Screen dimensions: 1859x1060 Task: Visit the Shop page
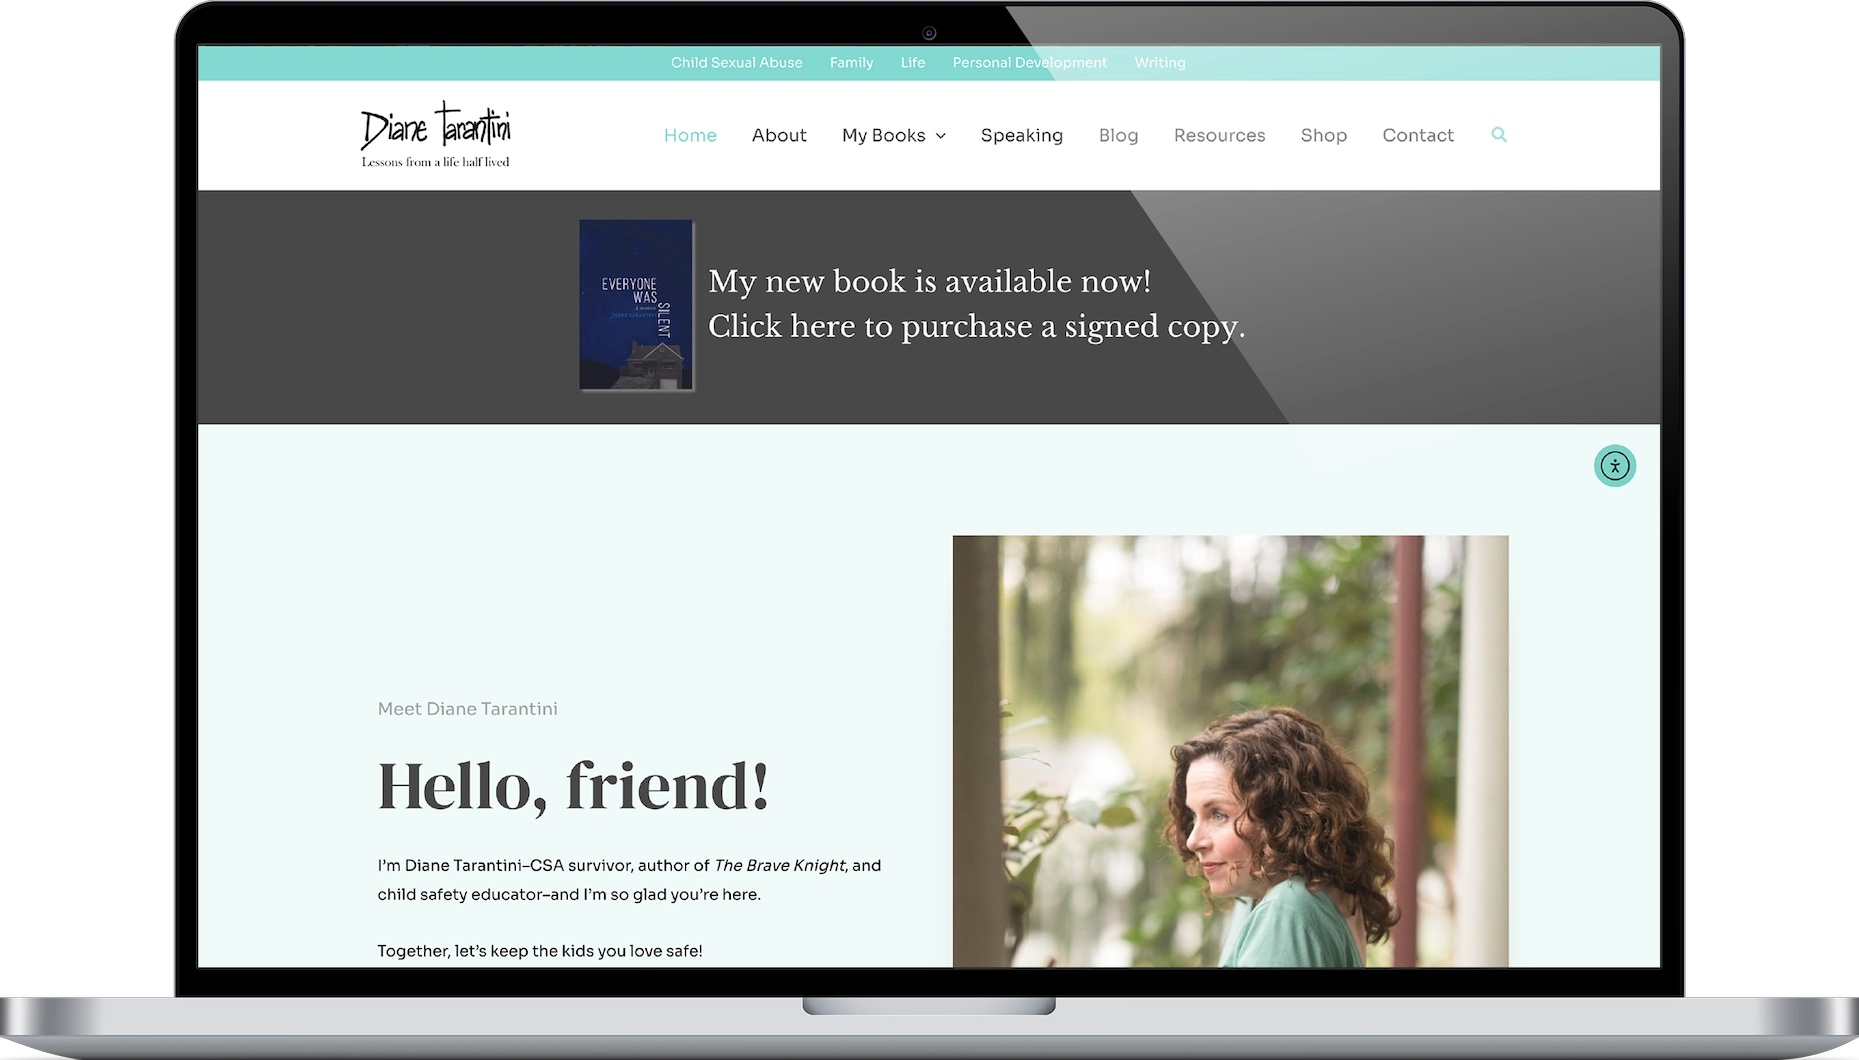(1323, 135)
